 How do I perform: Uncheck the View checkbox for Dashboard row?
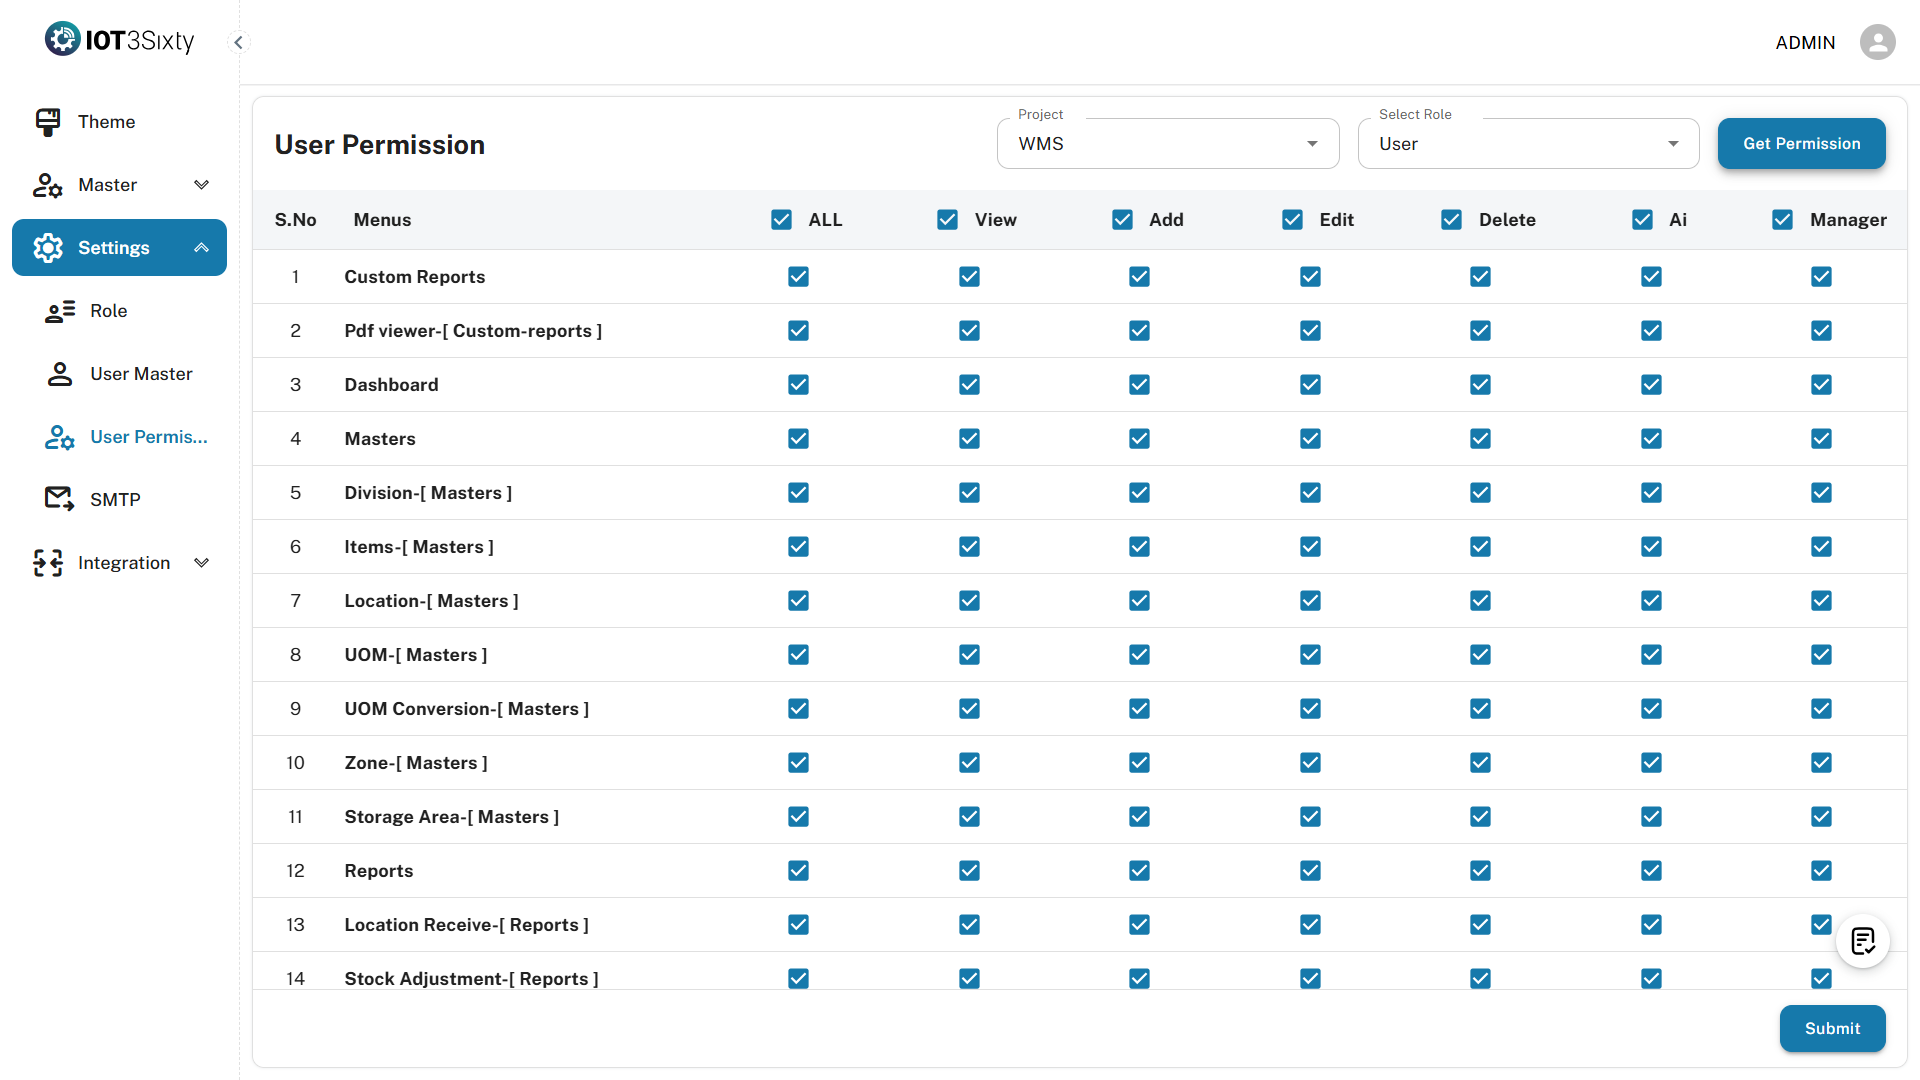[969, 385]
